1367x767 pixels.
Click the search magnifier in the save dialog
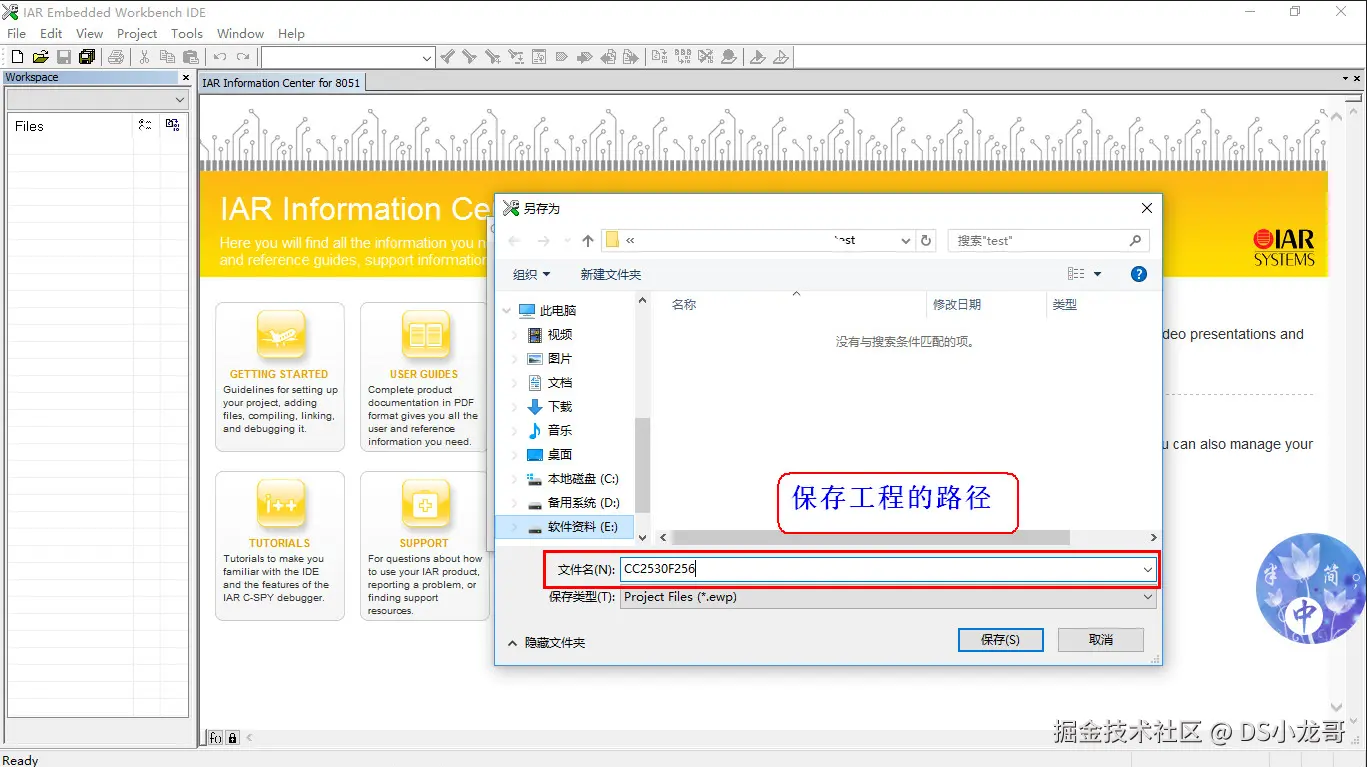[x=1135, y=241]
